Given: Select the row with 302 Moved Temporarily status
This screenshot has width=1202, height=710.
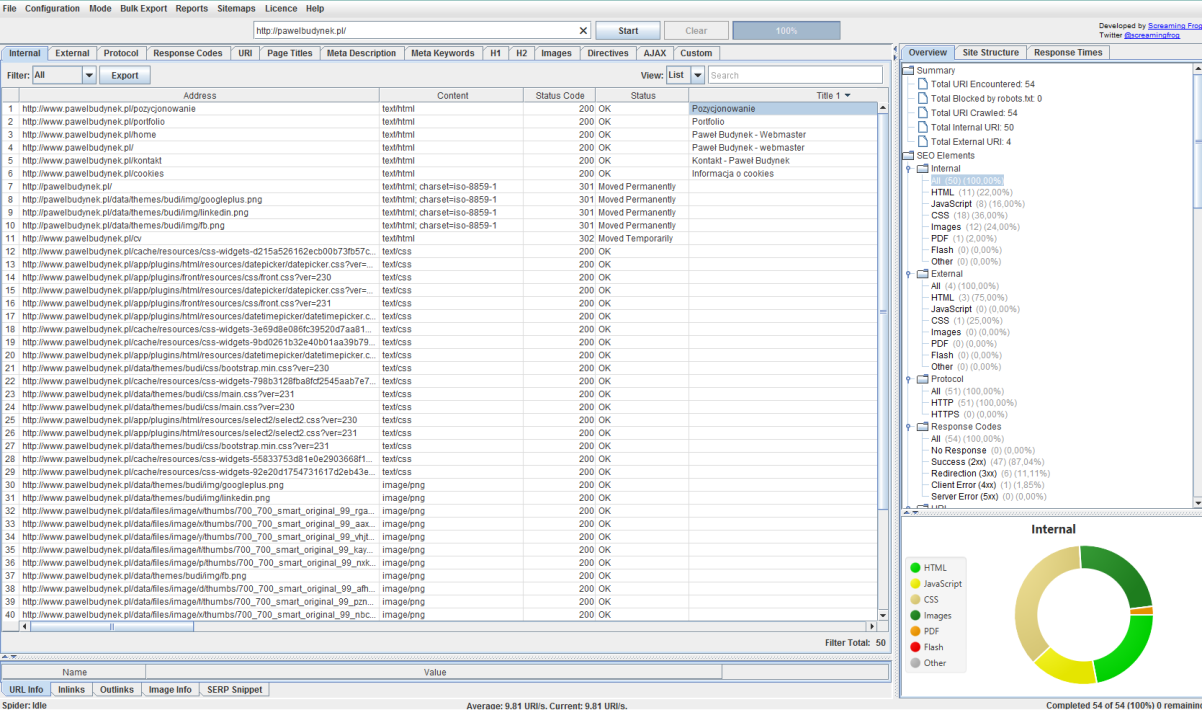Looking at the screenshot, I should coord(440,238).
